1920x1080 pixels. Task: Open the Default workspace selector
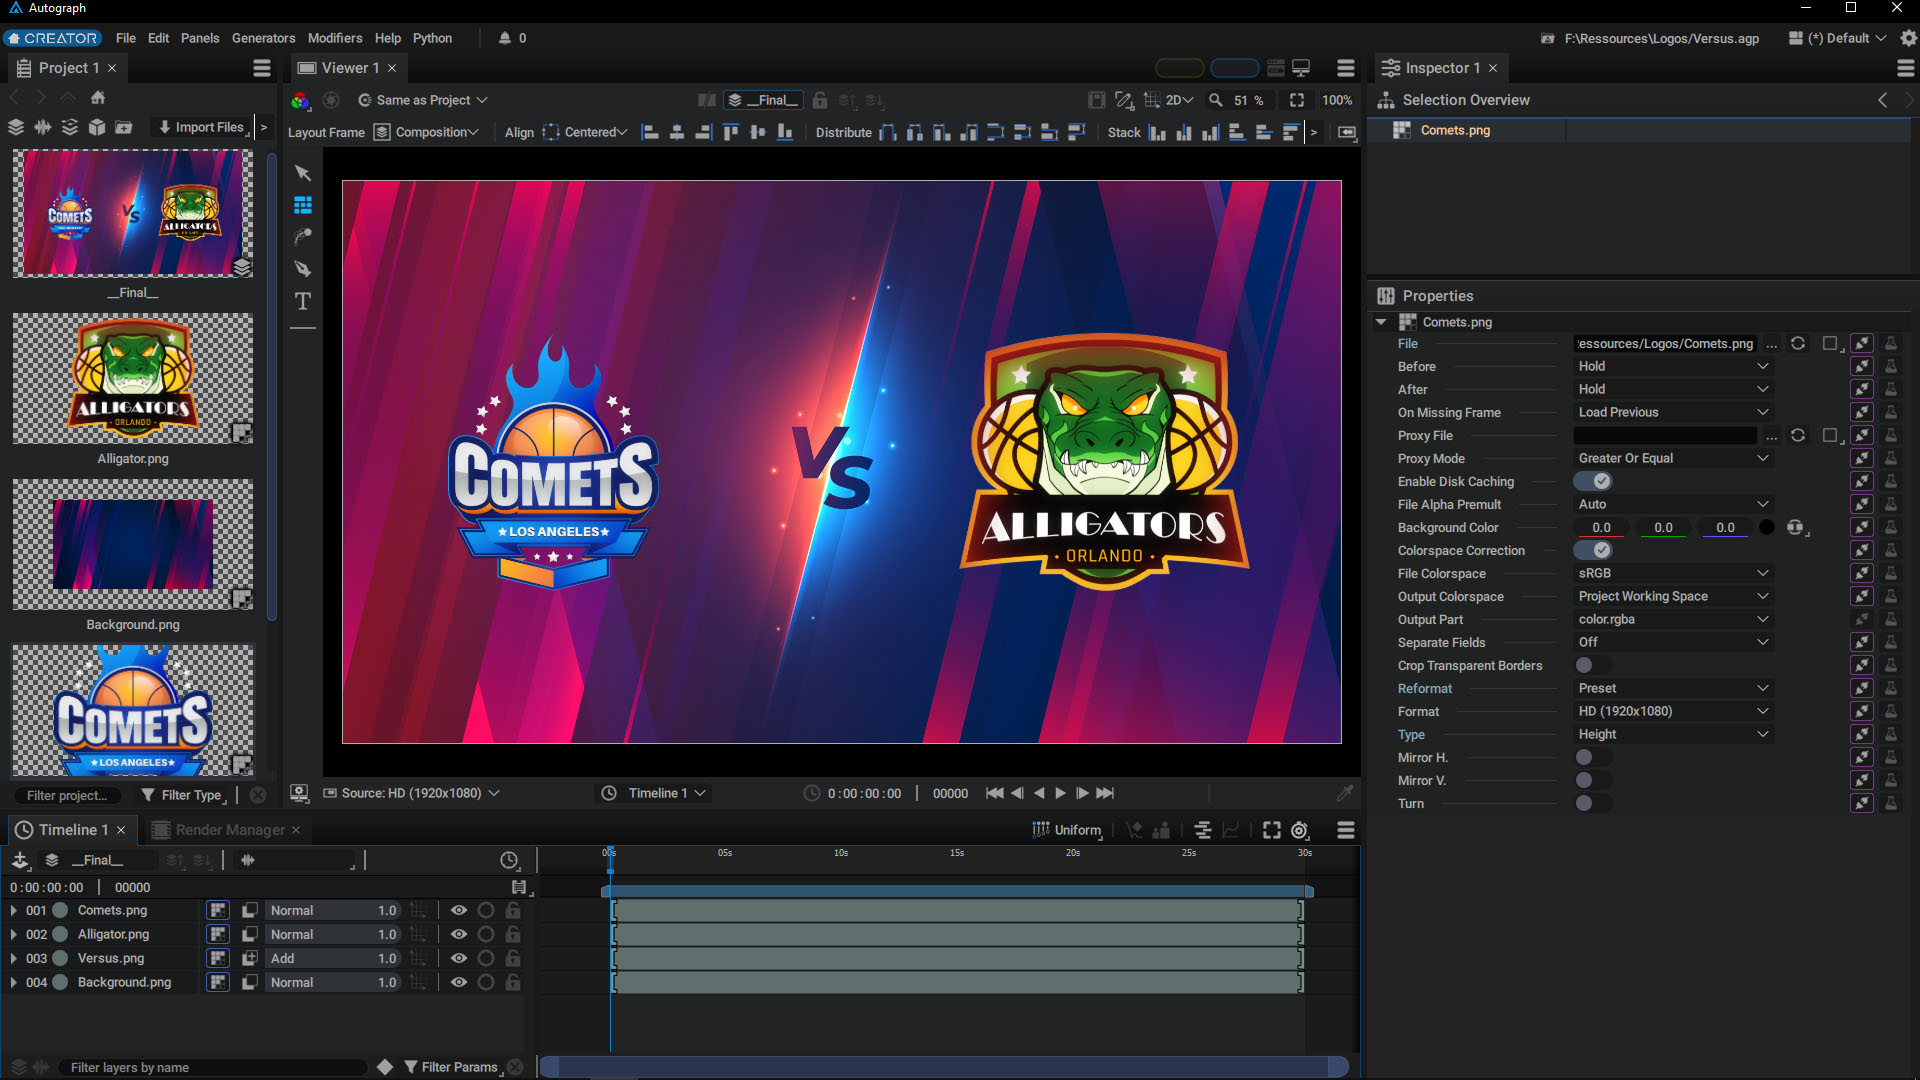1838,38
